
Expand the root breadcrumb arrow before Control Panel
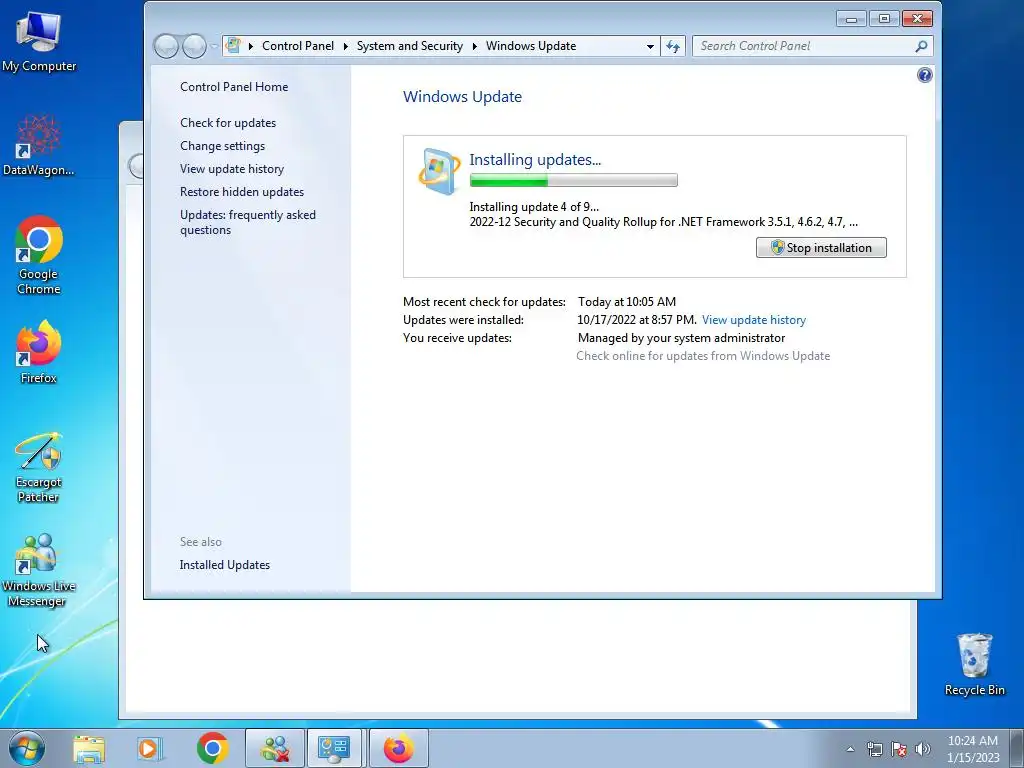click(x=251, y=46)
